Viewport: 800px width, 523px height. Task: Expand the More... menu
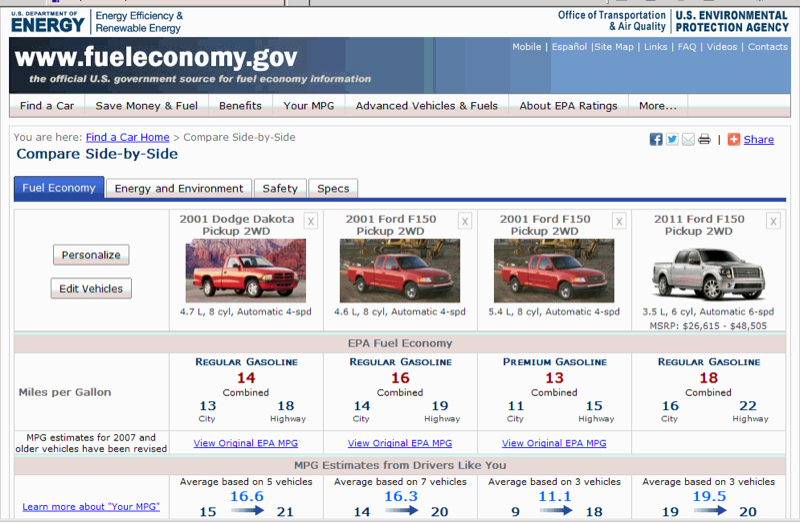pos(658,106)
